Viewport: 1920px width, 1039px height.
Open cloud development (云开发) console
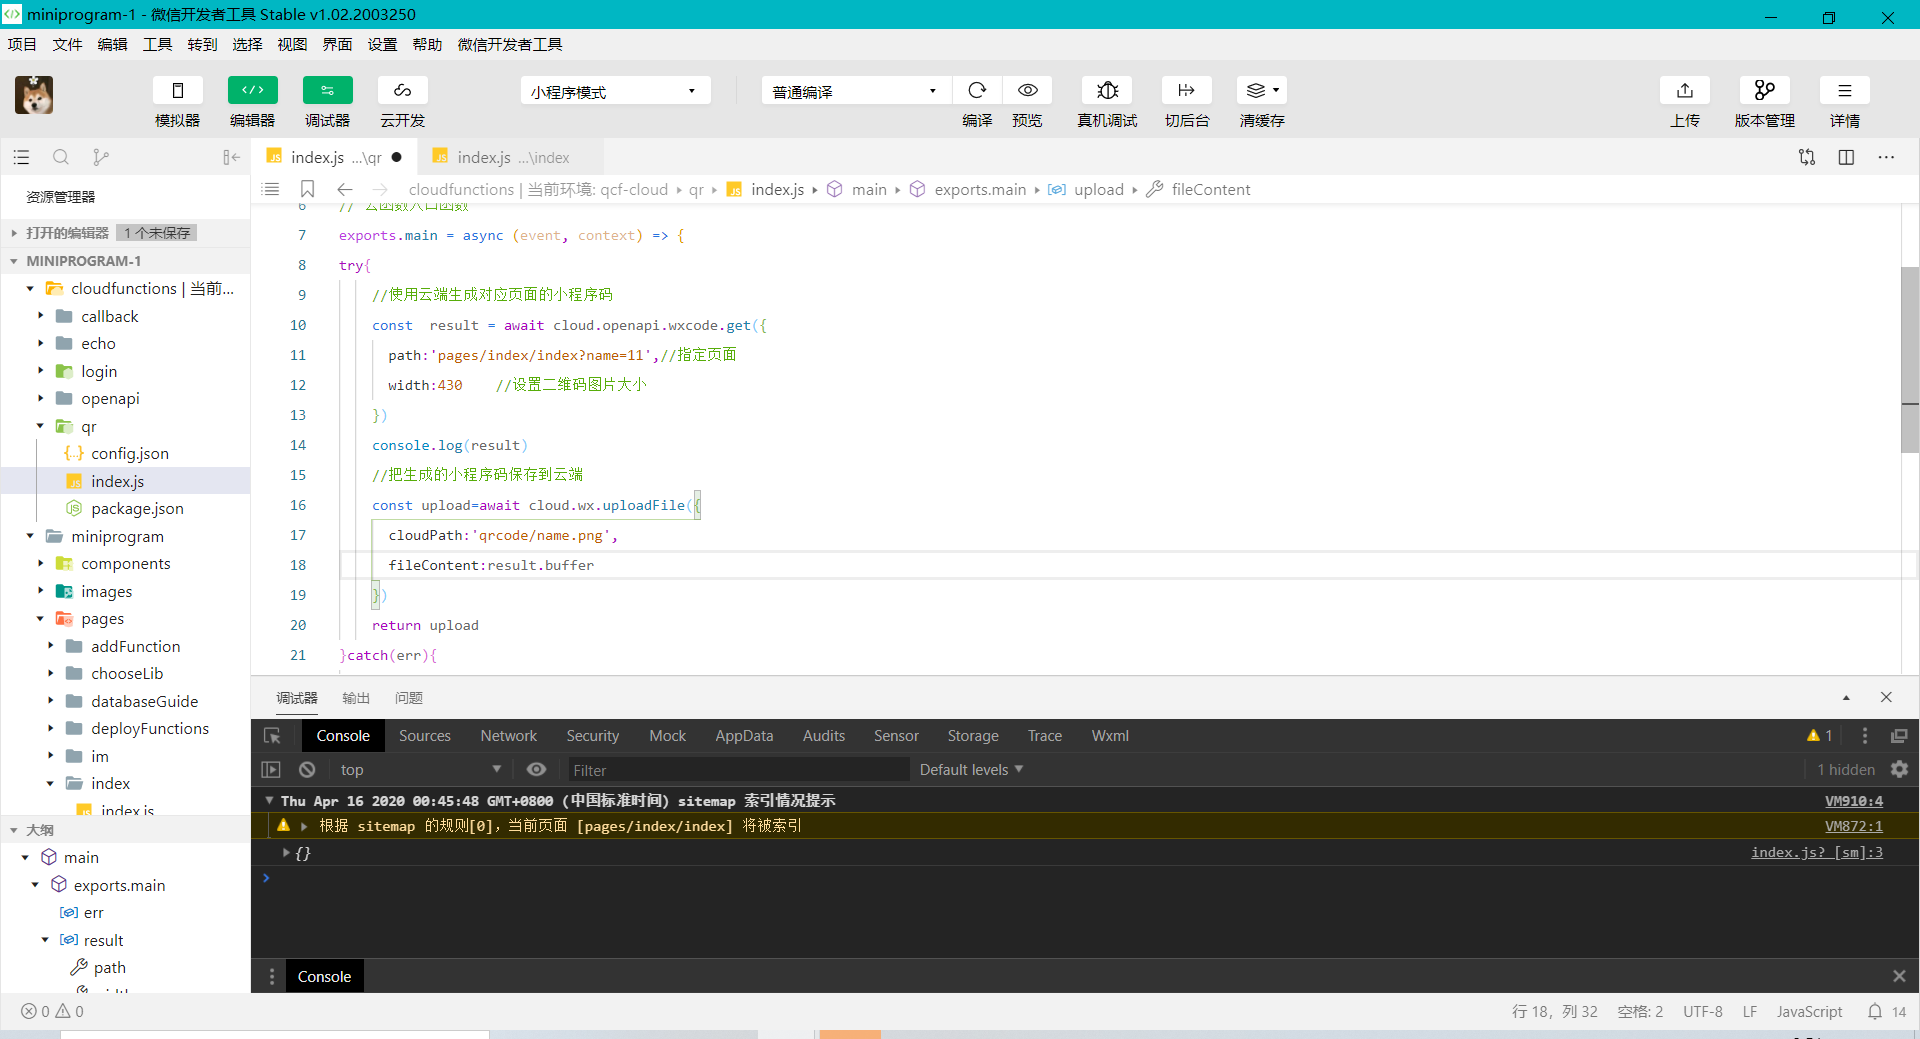(x=403, y=90)
